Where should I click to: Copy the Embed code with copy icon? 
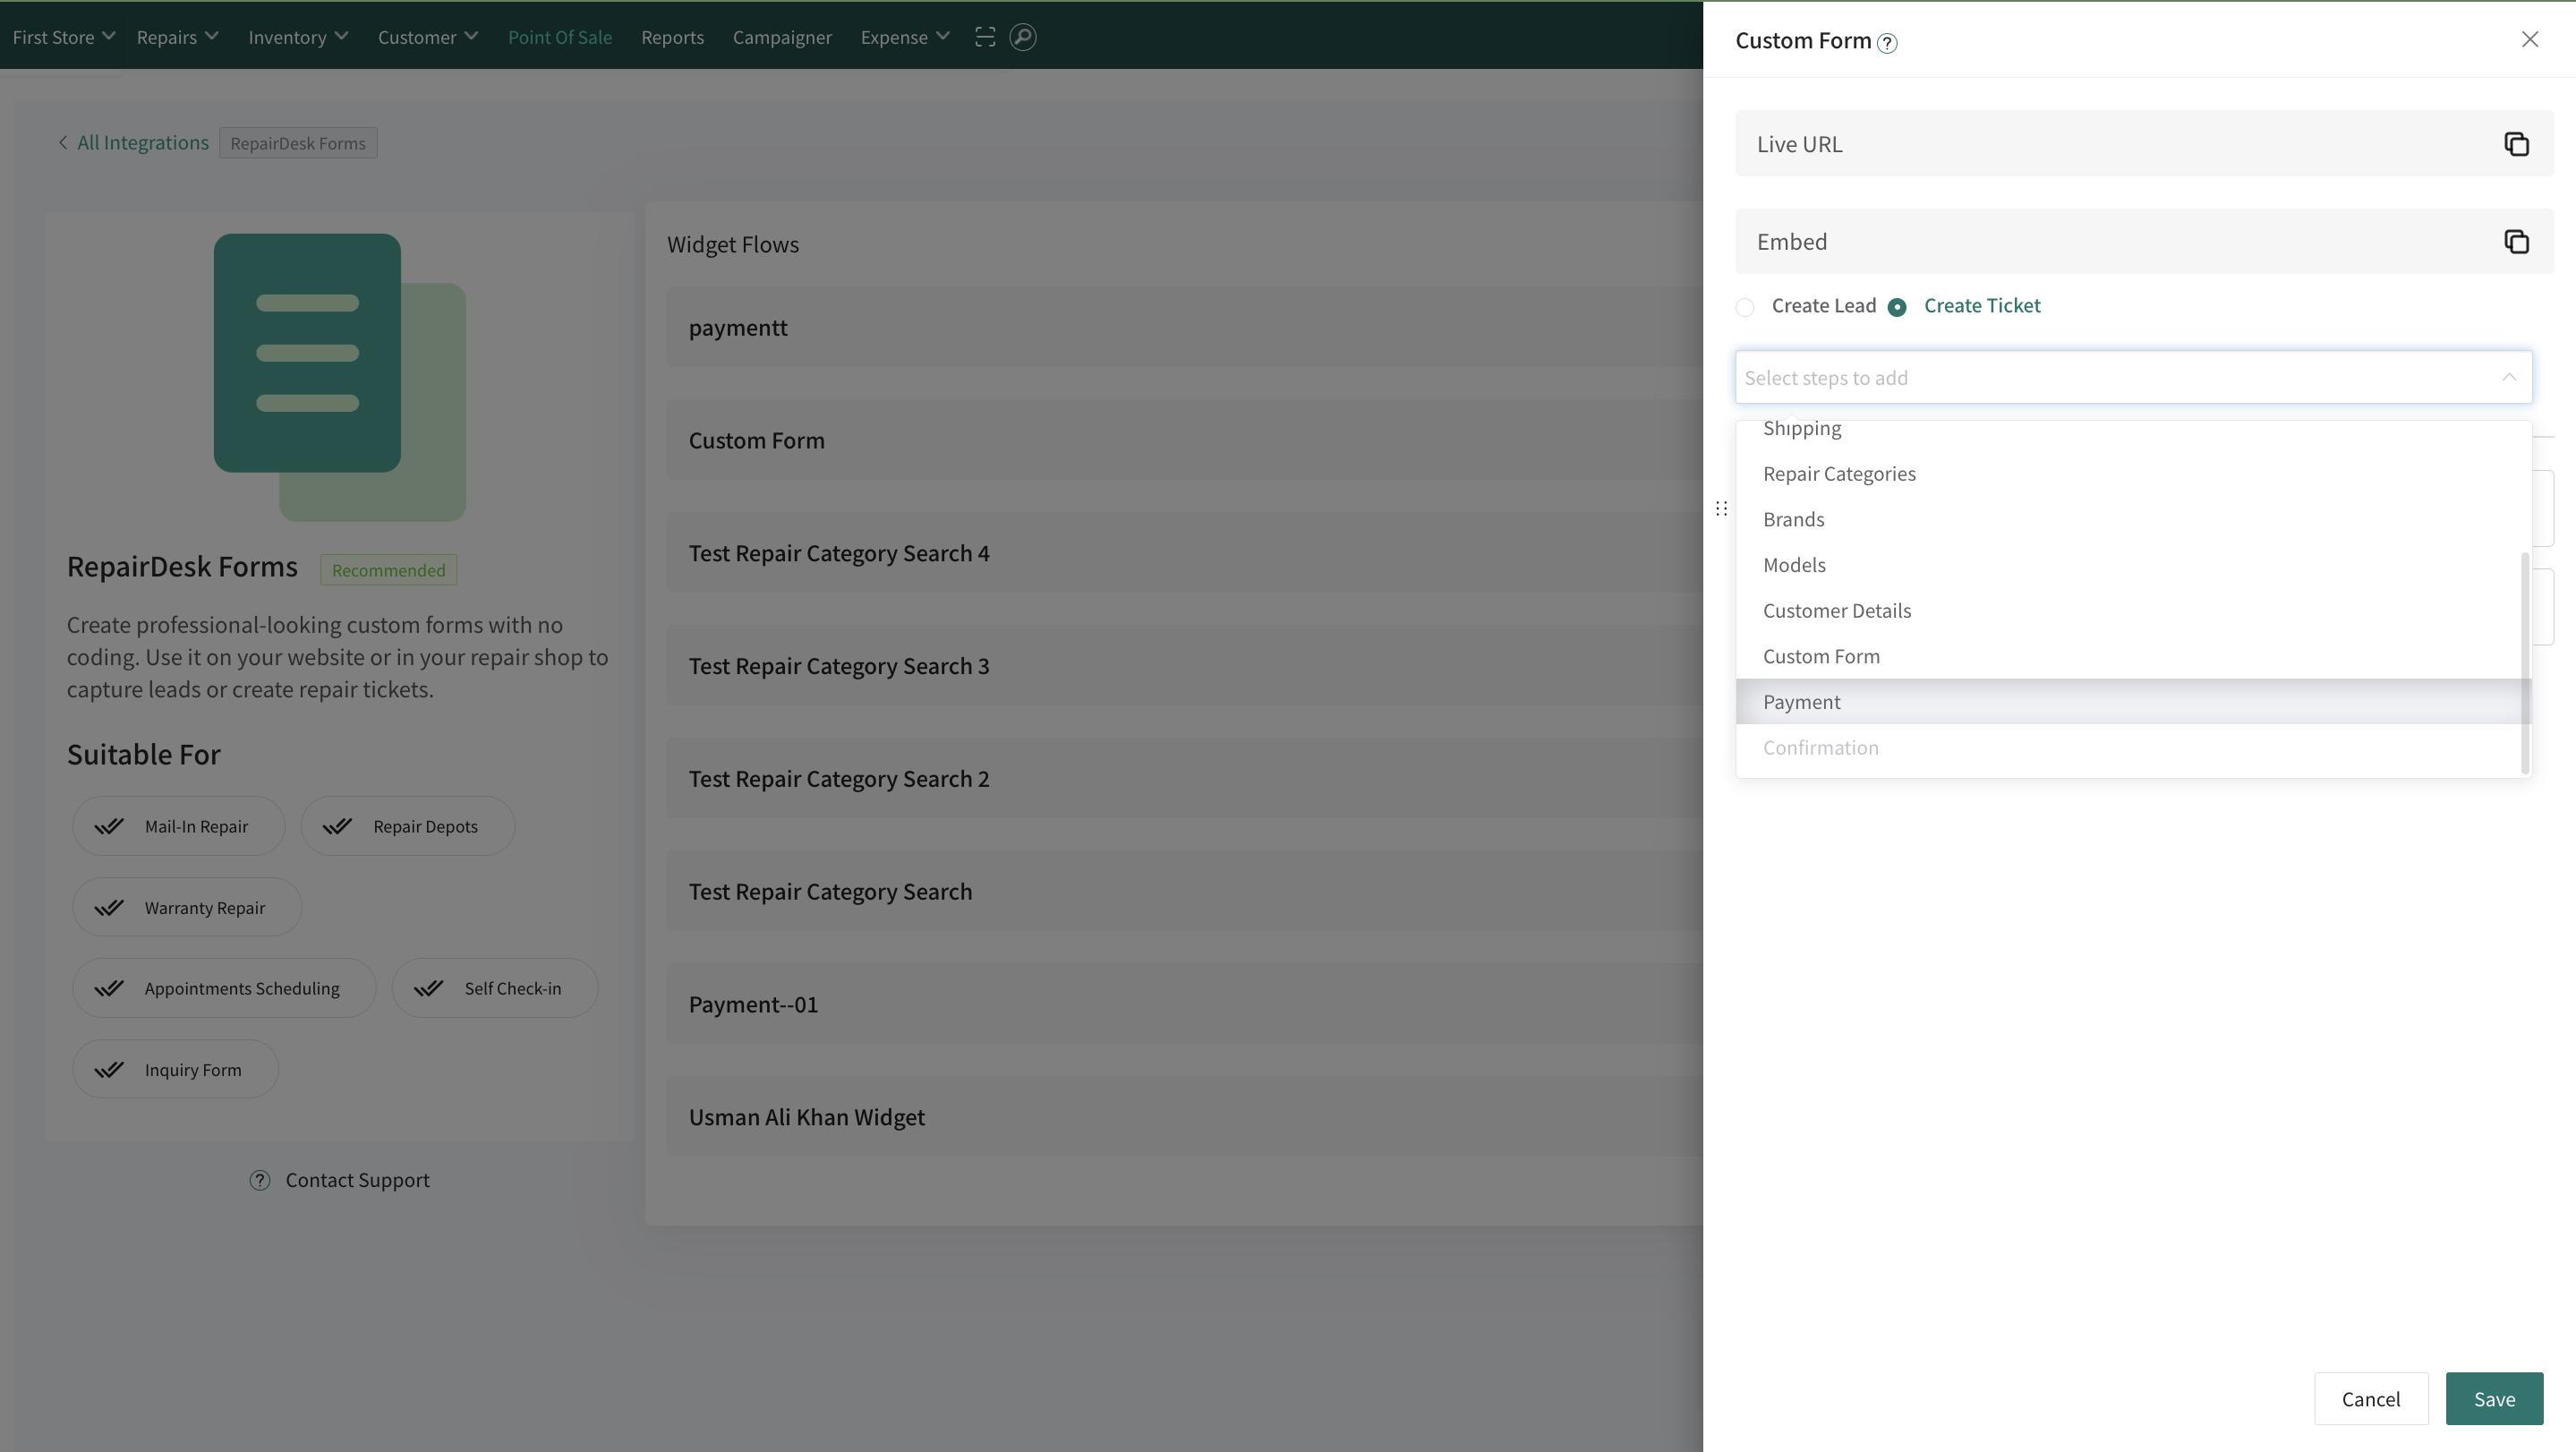coord(2516,242)
